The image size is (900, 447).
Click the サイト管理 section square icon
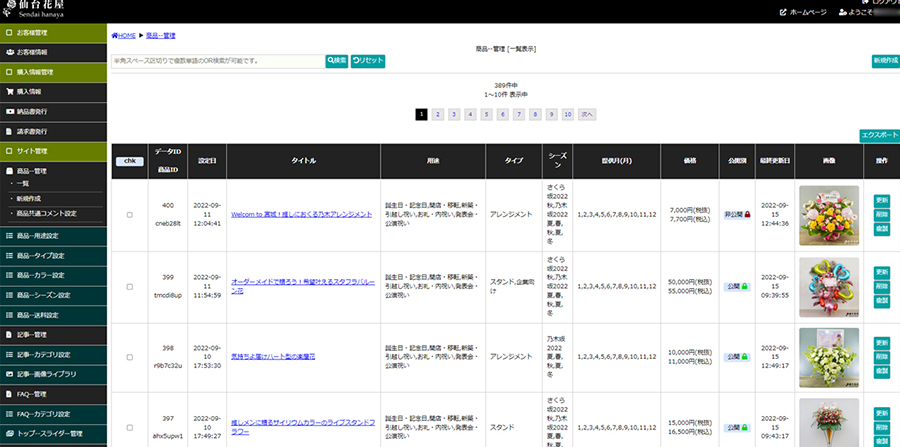[9, 151]
